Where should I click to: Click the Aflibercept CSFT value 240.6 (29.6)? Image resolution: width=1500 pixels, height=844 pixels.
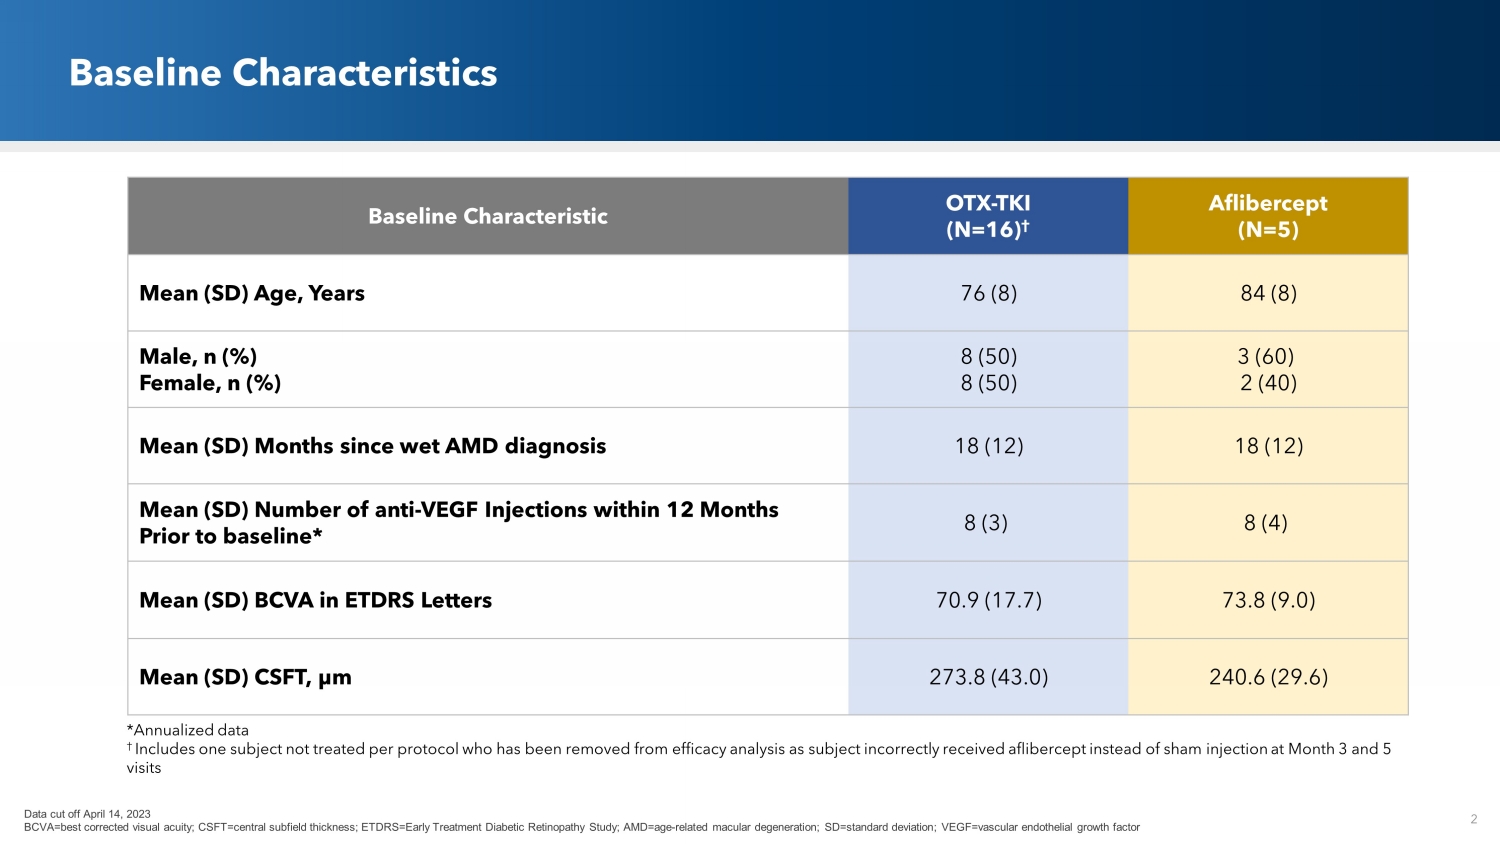pos(1268,677)
